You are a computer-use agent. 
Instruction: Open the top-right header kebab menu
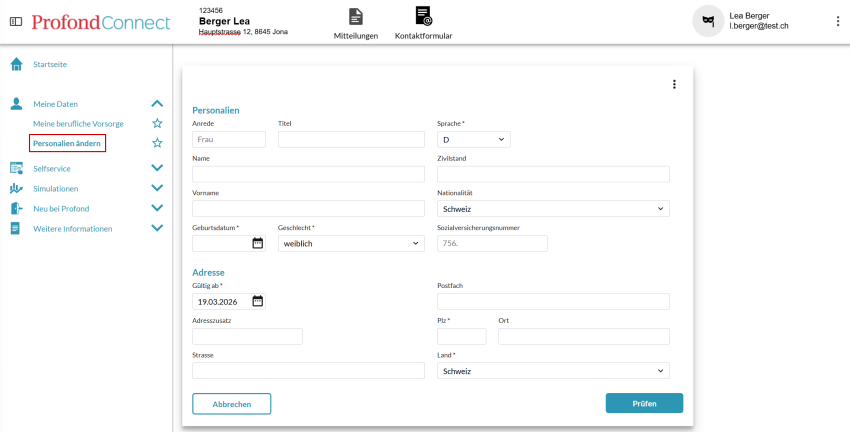coord(838,21)
